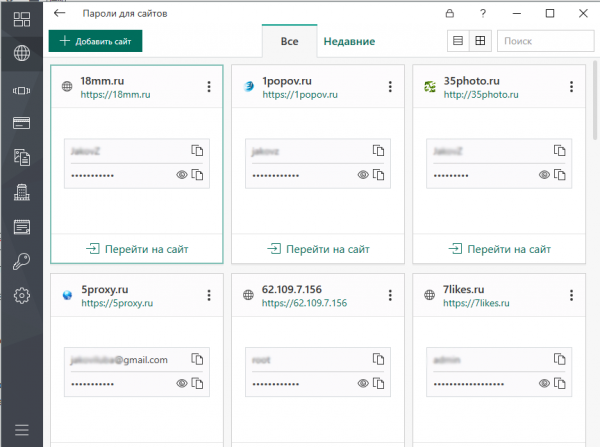600x447 pixels.
Task: Copy the password of 7likes.ru
Action: [x=559, y=383]
